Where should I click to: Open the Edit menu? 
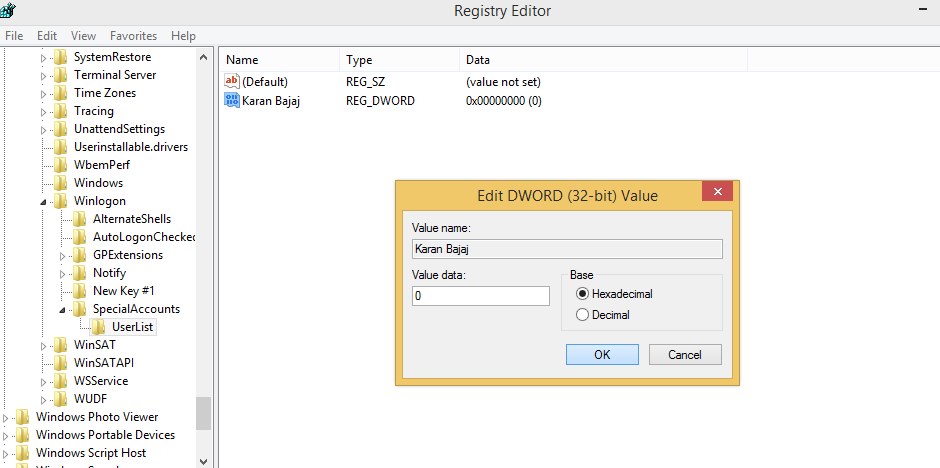tap(47, 36)
